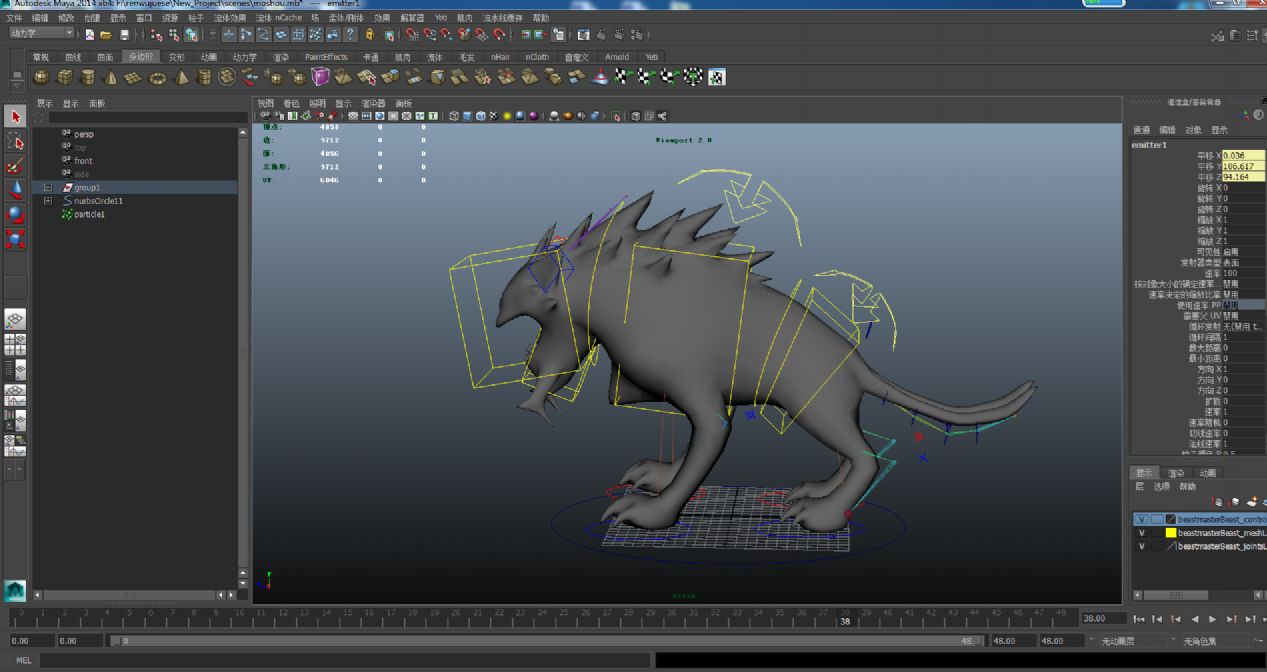The width and height of the screenshot is (1267, 672).
Task: Toggle the viewport grid display icon
Action: click(x=353, y=116)
